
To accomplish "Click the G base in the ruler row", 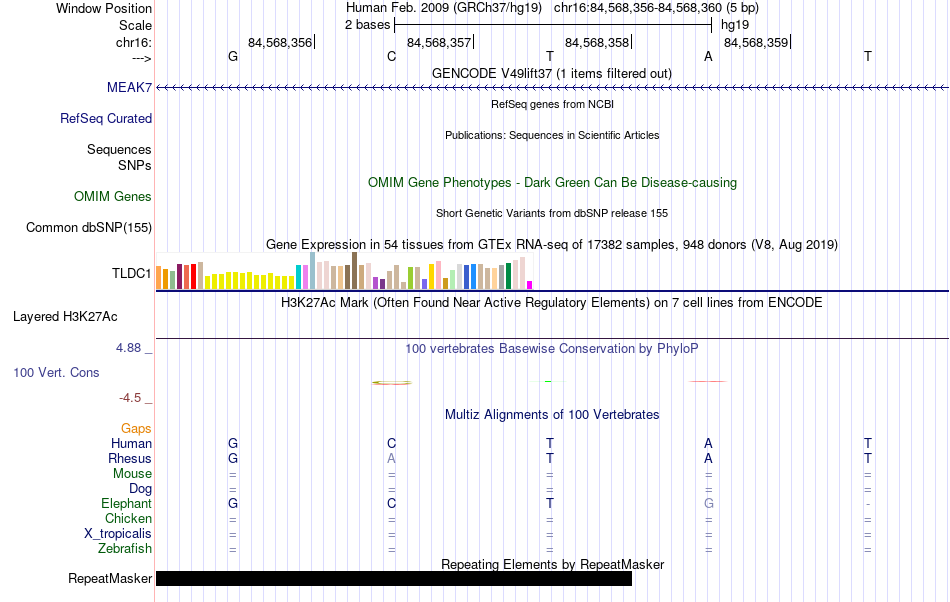I will point(233,56).
